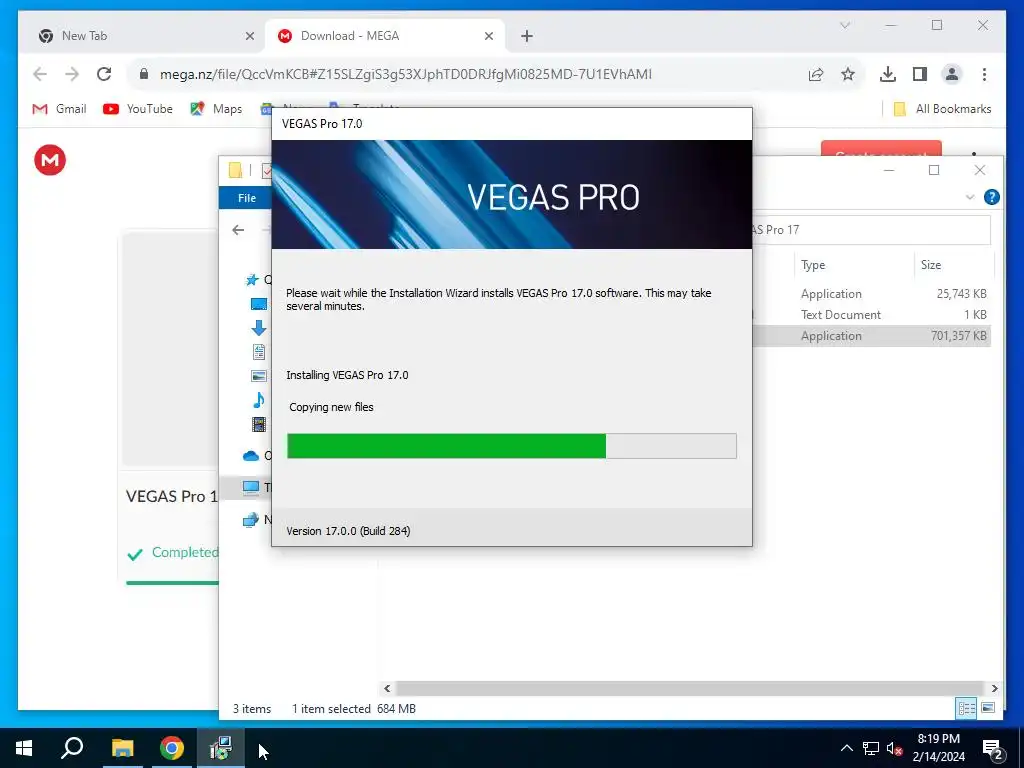Click the MEGA logo
The height and width of the screenshot is (768, 1024).
pyautogui.click(x=50, y=160)
